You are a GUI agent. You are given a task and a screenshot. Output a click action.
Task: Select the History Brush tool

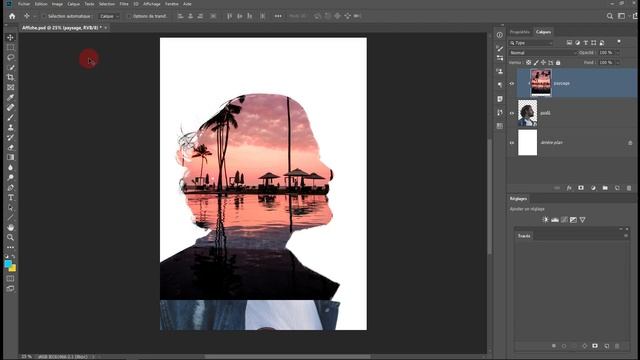click(11, 138)
